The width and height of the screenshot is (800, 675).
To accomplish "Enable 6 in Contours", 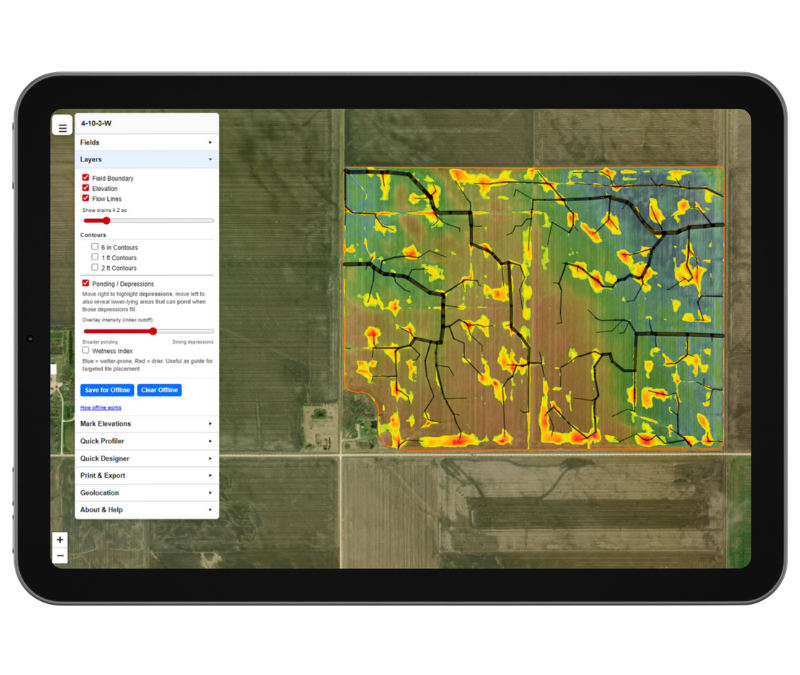I will [95, 247].
